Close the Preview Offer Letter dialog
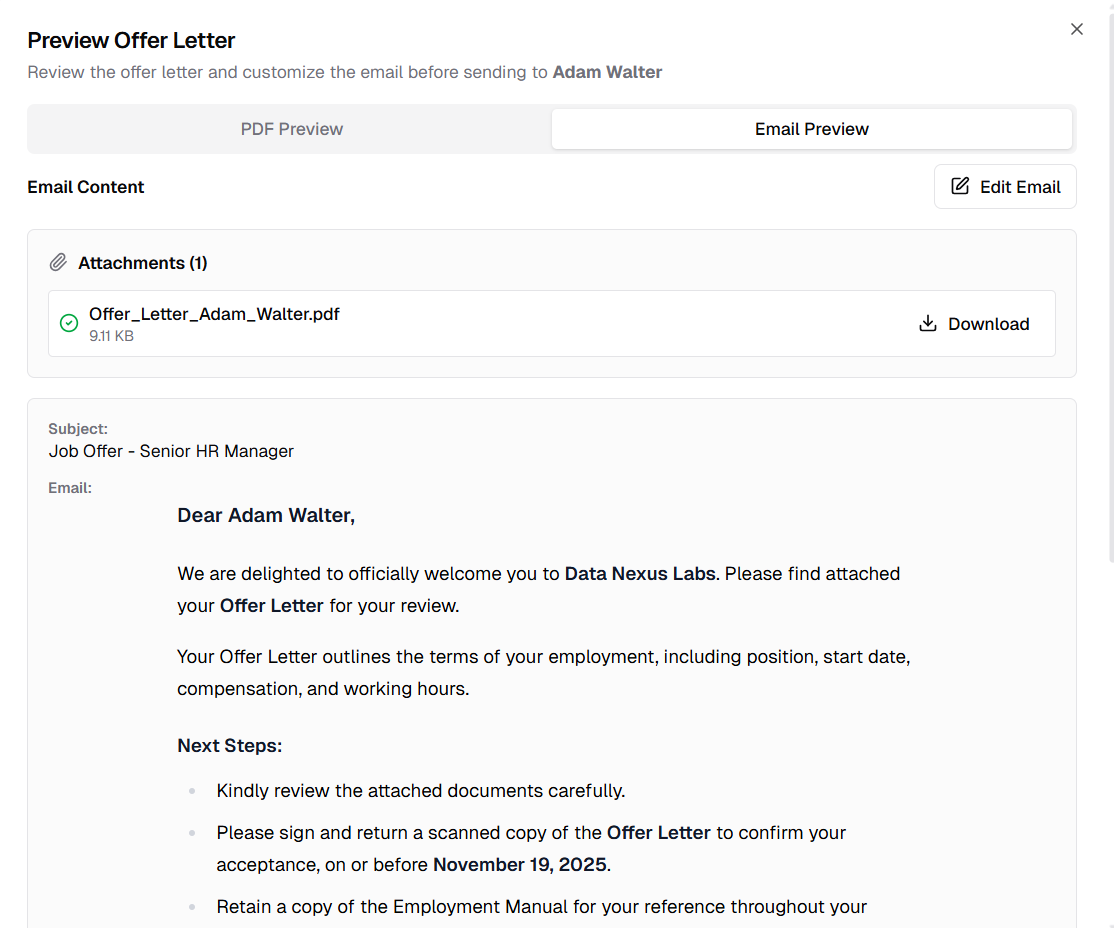 pos(1077,29)
